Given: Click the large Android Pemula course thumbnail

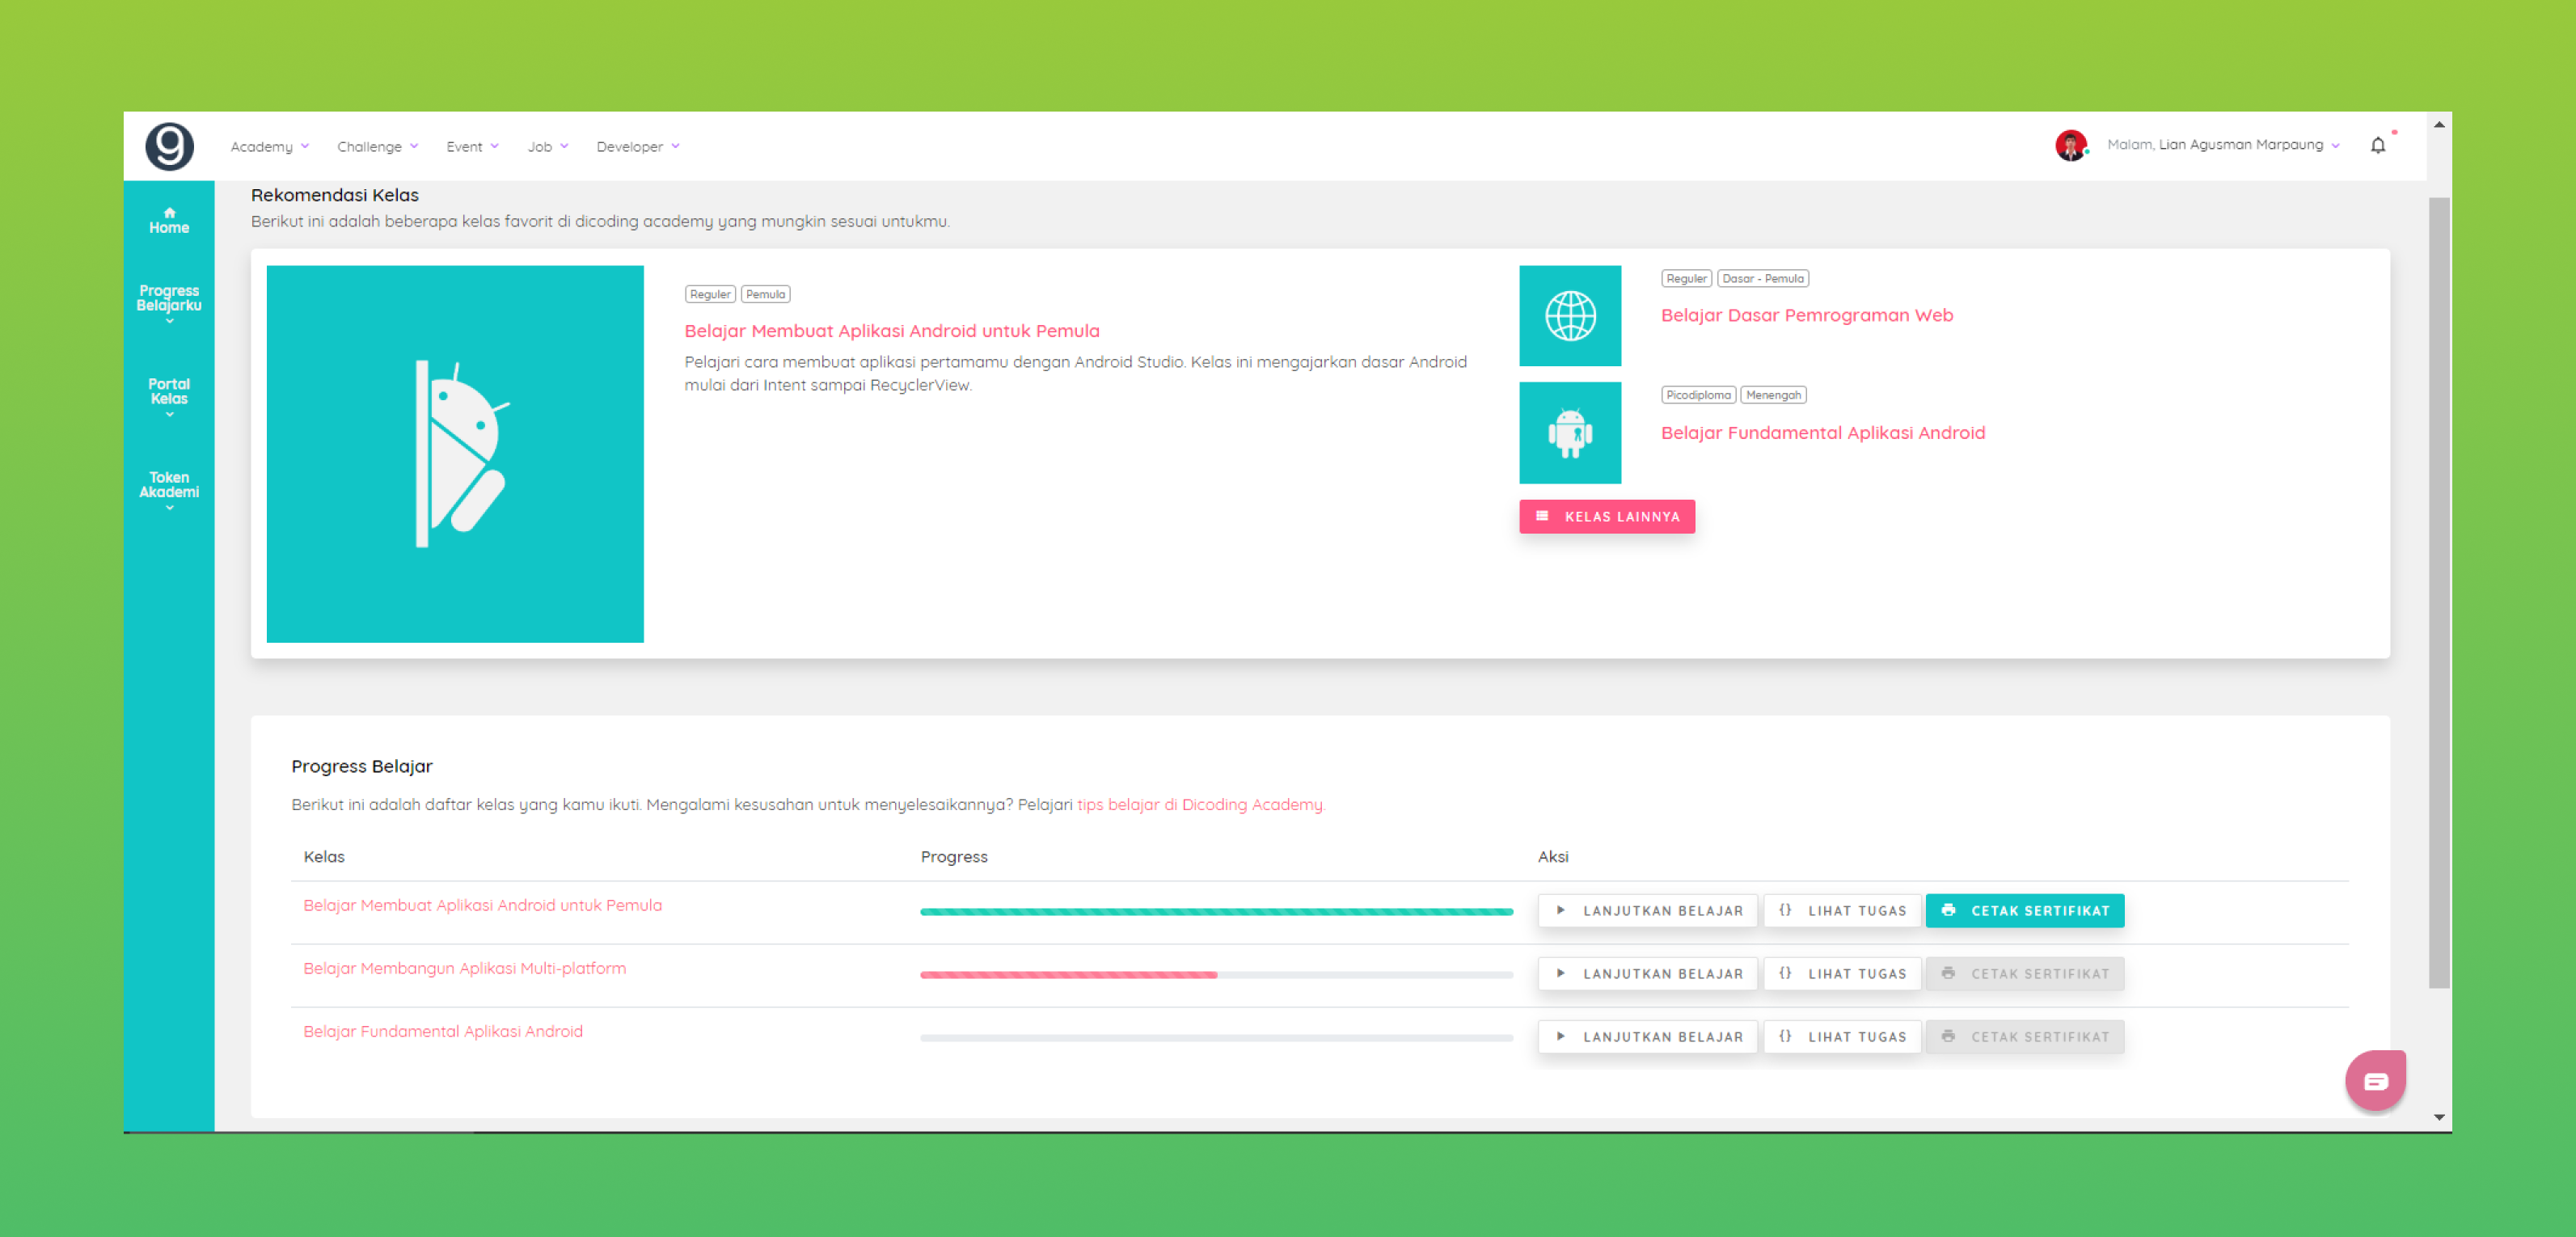Looking at the screenshot, I should (x=455, y=454).
